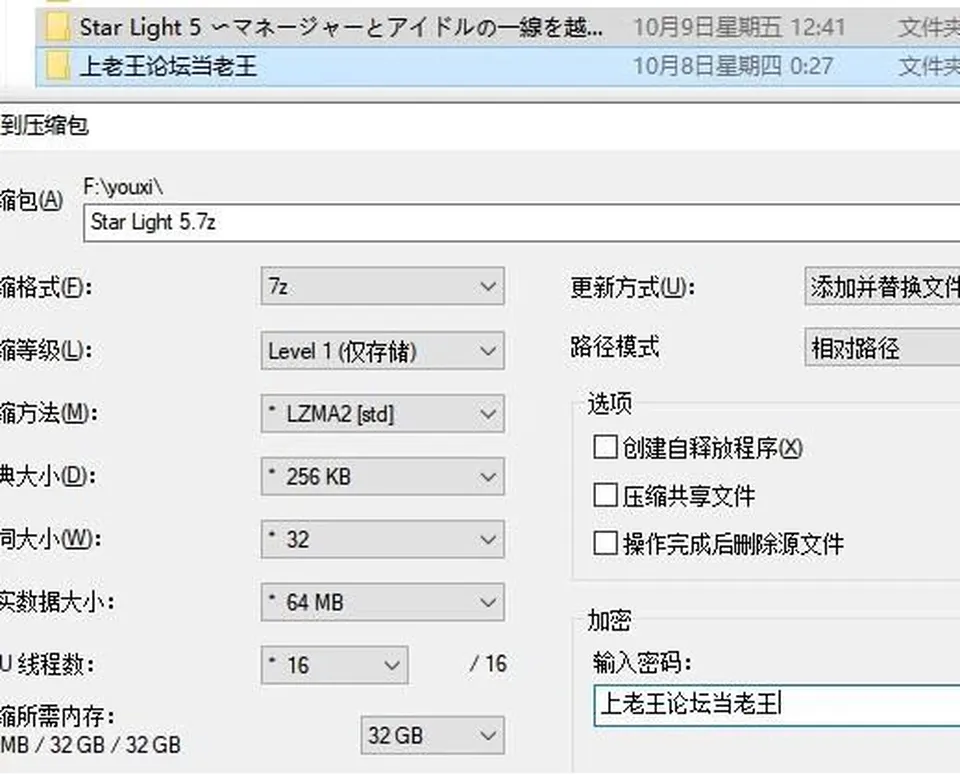Screen dimensions: 960x775
Task: Click the / 16 thread count text
Action: tap(489, 664)
